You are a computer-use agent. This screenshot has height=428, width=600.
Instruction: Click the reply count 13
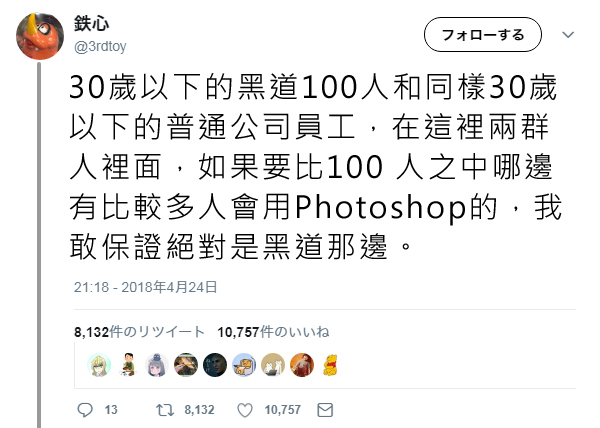coord(111,410)
